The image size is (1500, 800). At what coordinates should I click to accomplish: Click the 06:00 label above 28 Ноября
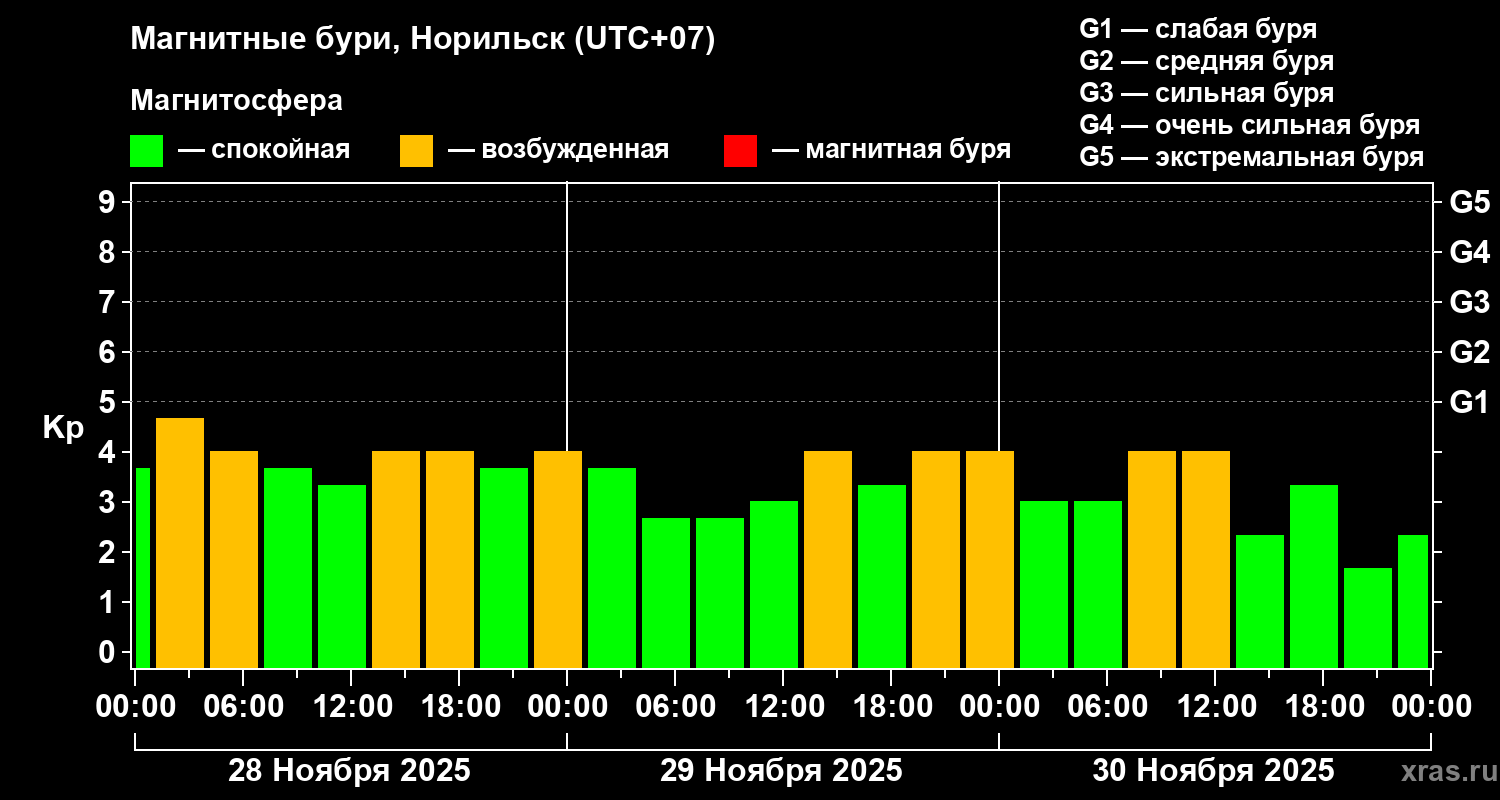243,707
